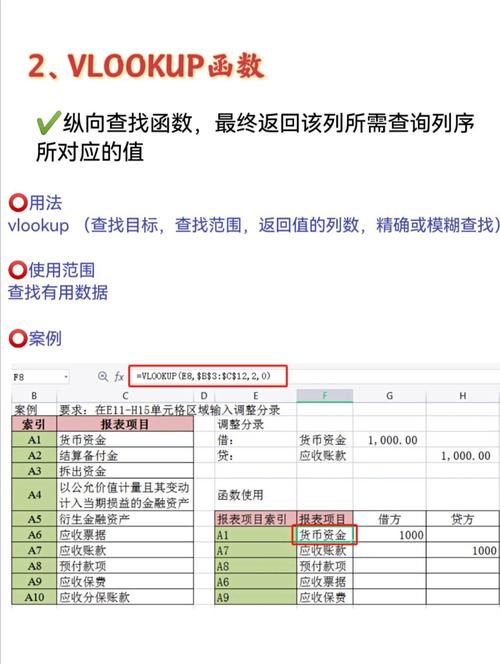
Task: Select column header H
Action: (463, 396)
